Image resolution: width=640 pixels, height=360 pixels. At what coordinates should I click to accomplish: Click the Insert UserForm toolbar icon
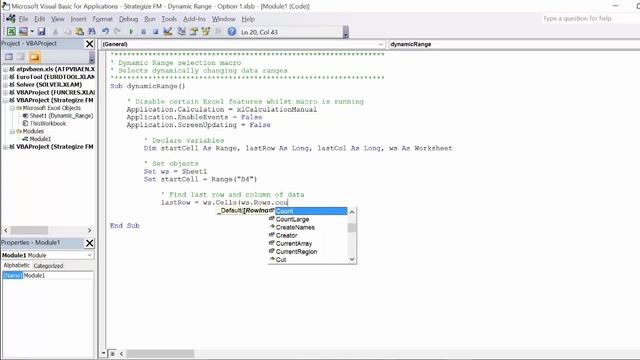tap(23, 31)
